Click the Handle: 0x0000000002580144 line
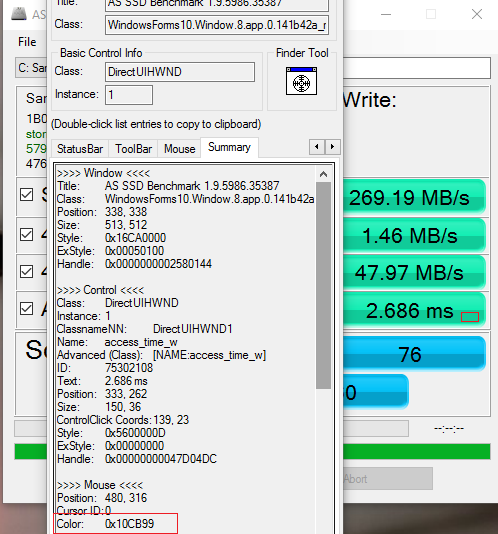Screen dimensions: 498x534 [134, 264]
